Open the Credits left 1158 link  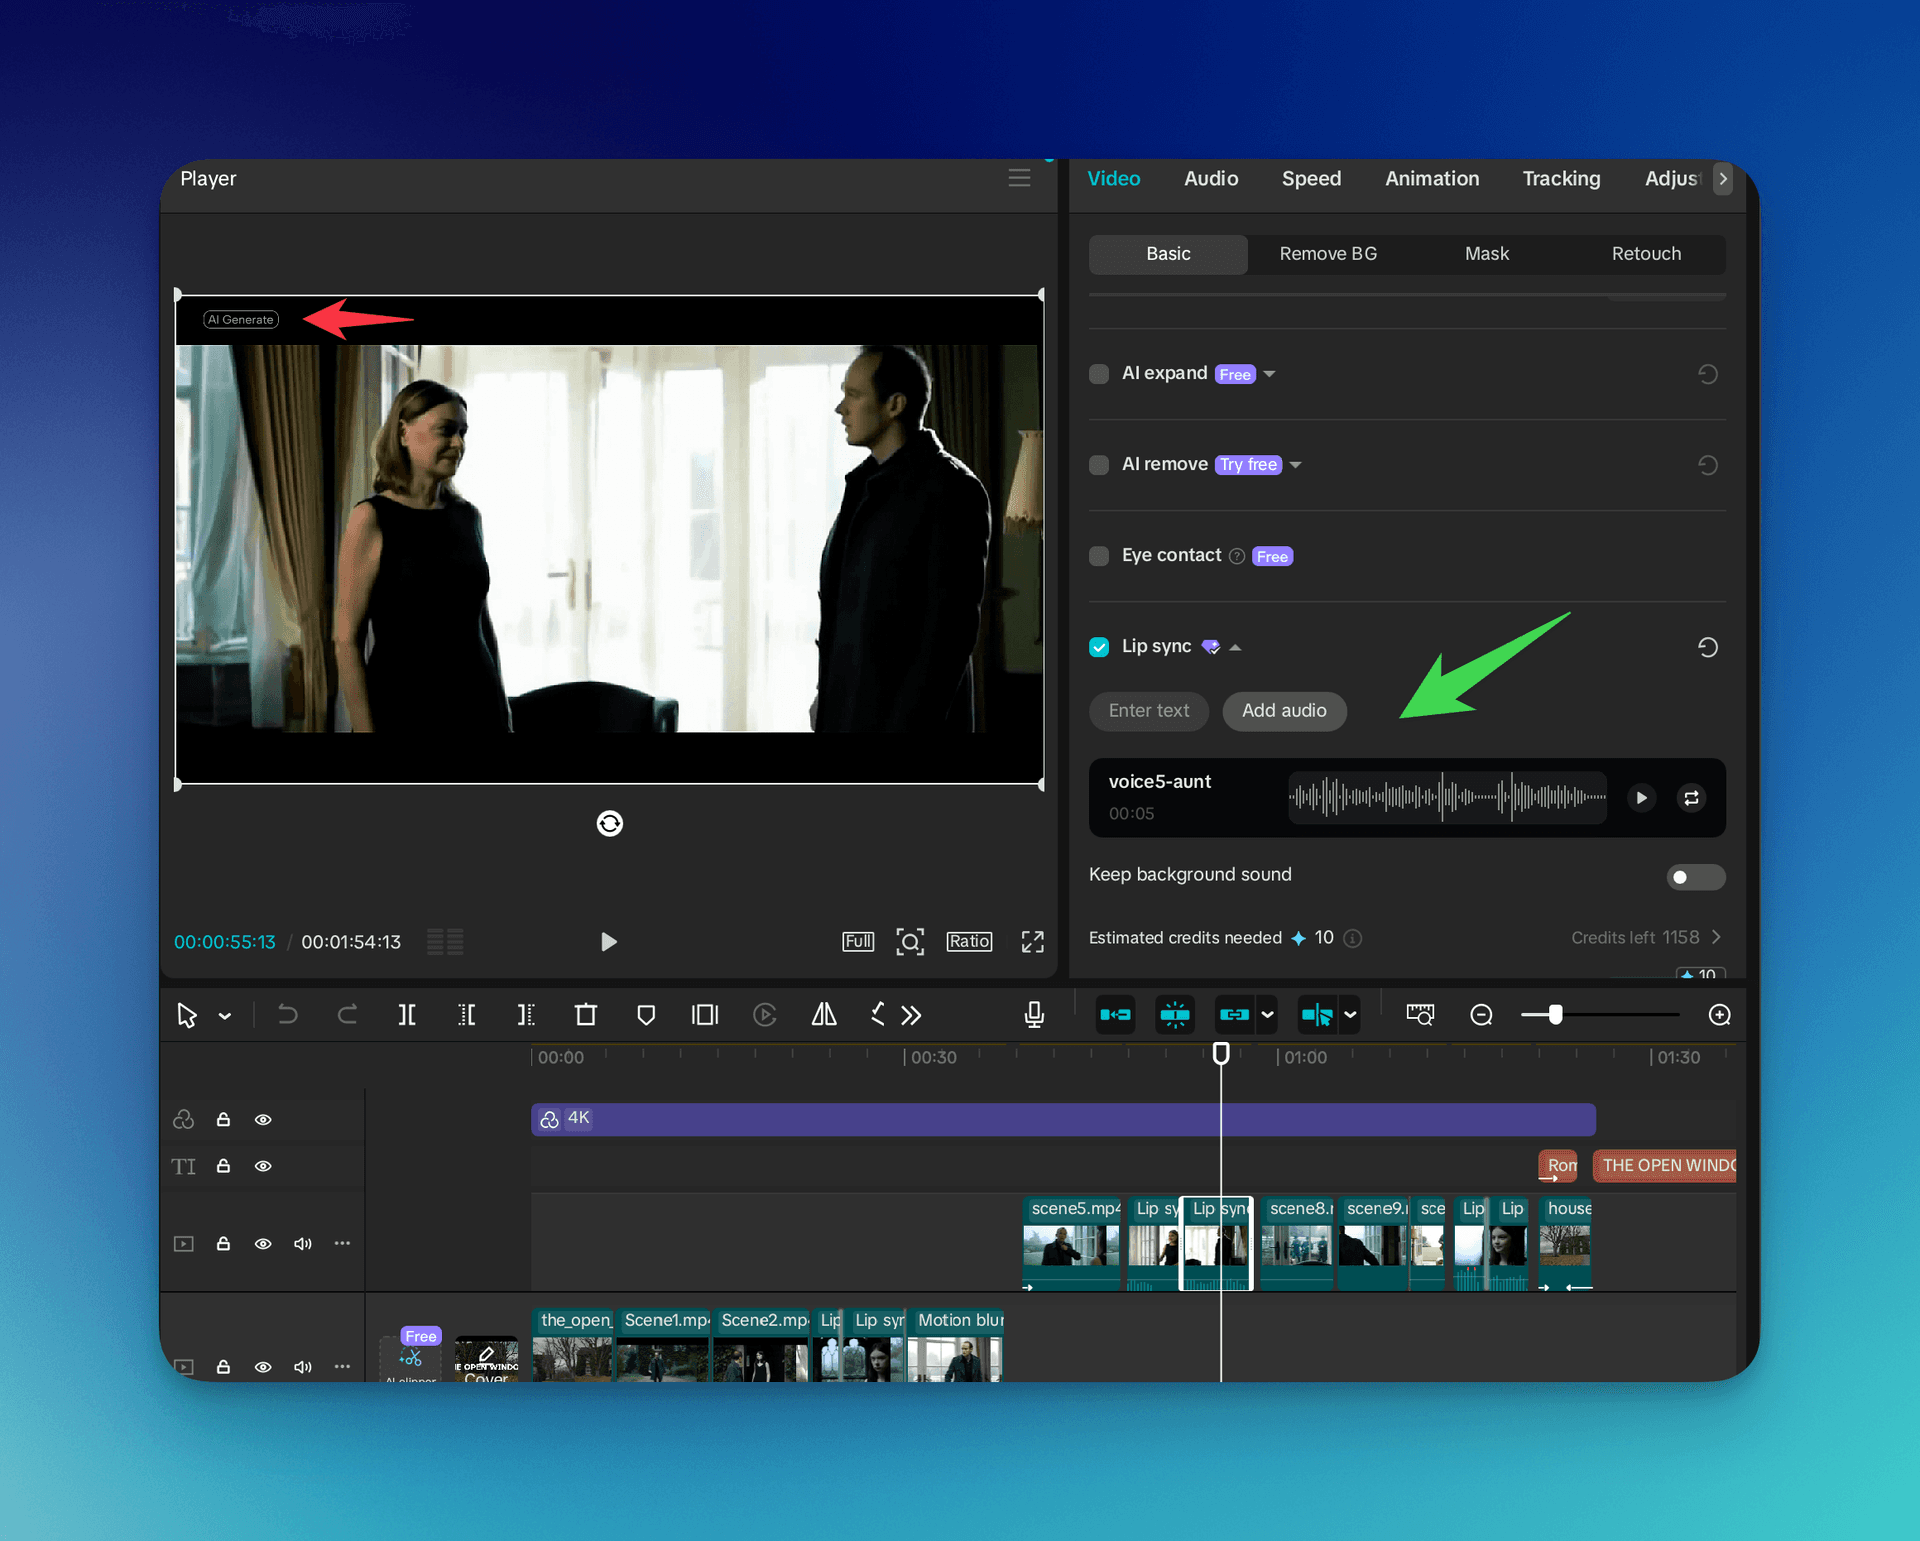pyautogui.click(x=1646, y=938)
